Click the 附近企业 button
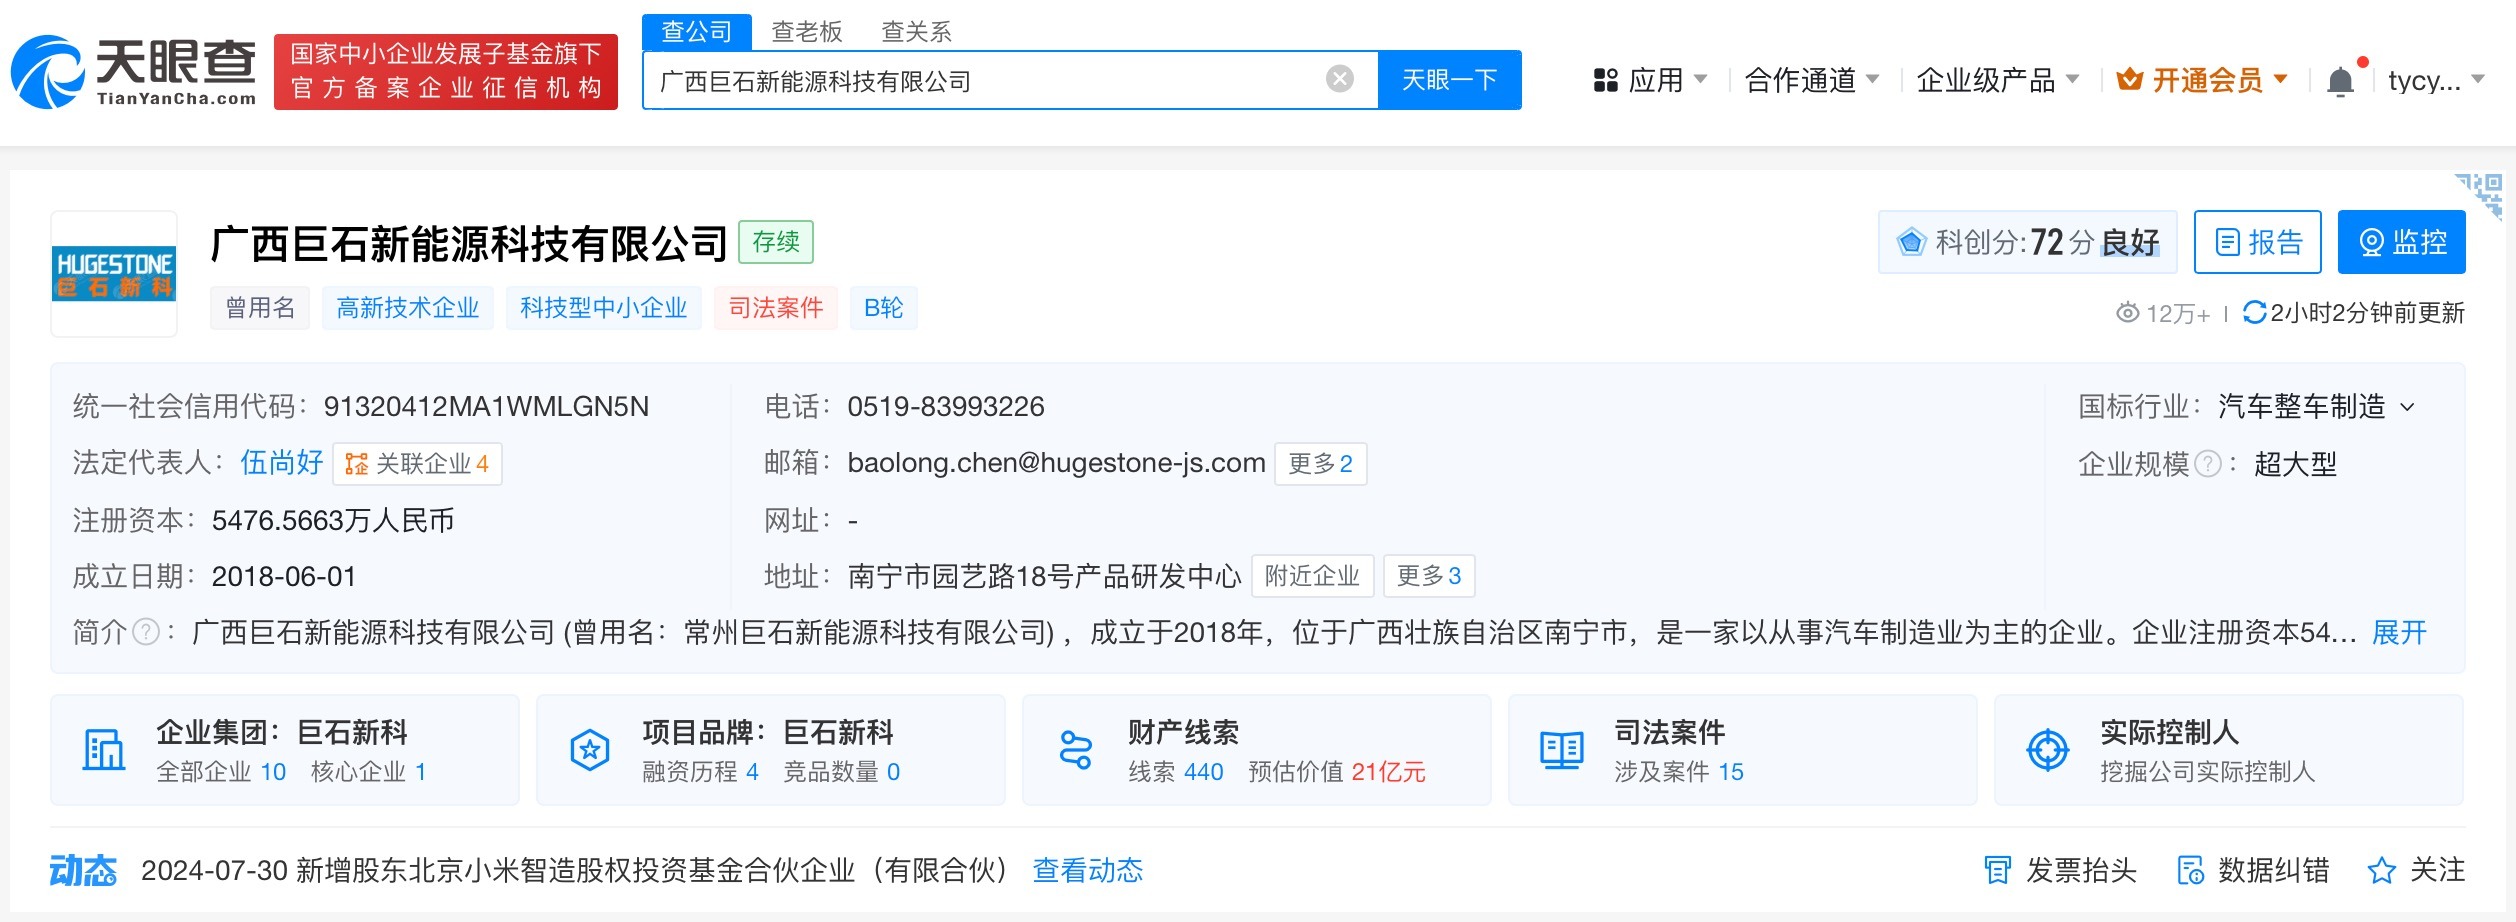The width and height of the screenshot is (2516, 922). click(x=1313, y=576)
